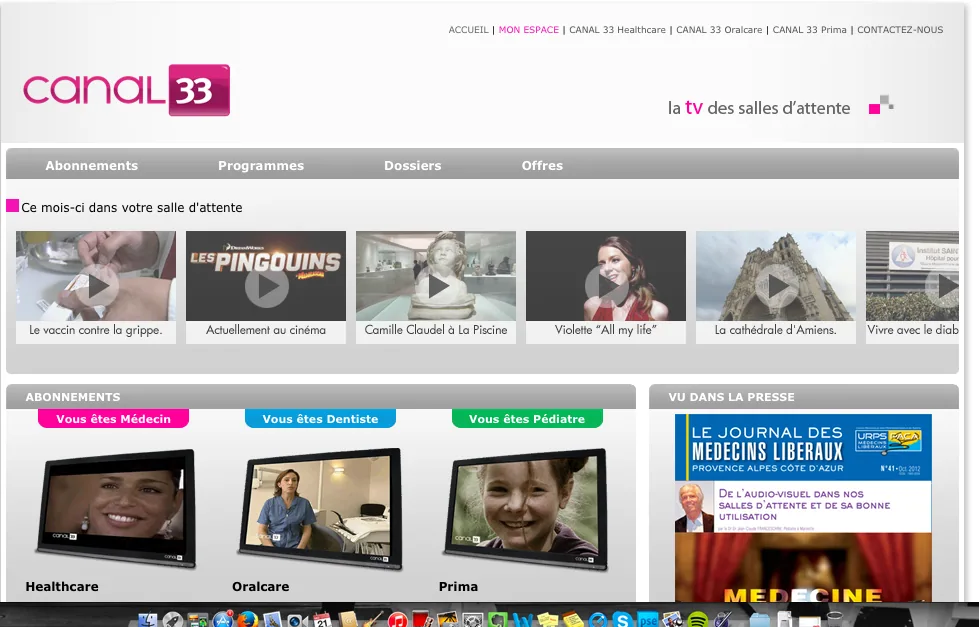
Task: Open the CANAL 33 Prima top link
Action: click(810, 29)
